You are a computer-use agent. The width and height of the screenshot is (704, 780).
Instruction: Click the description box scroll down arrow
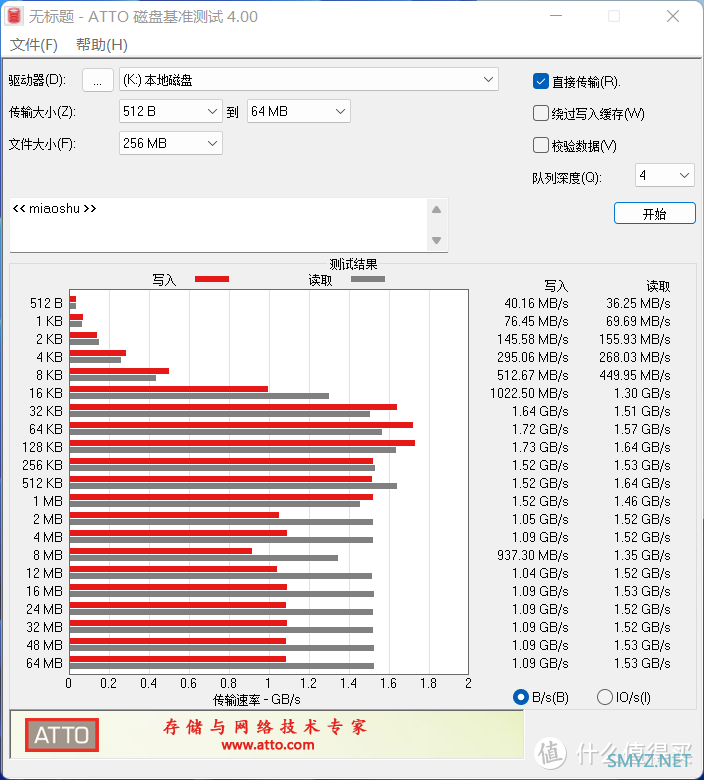click(x=436, y=240)
